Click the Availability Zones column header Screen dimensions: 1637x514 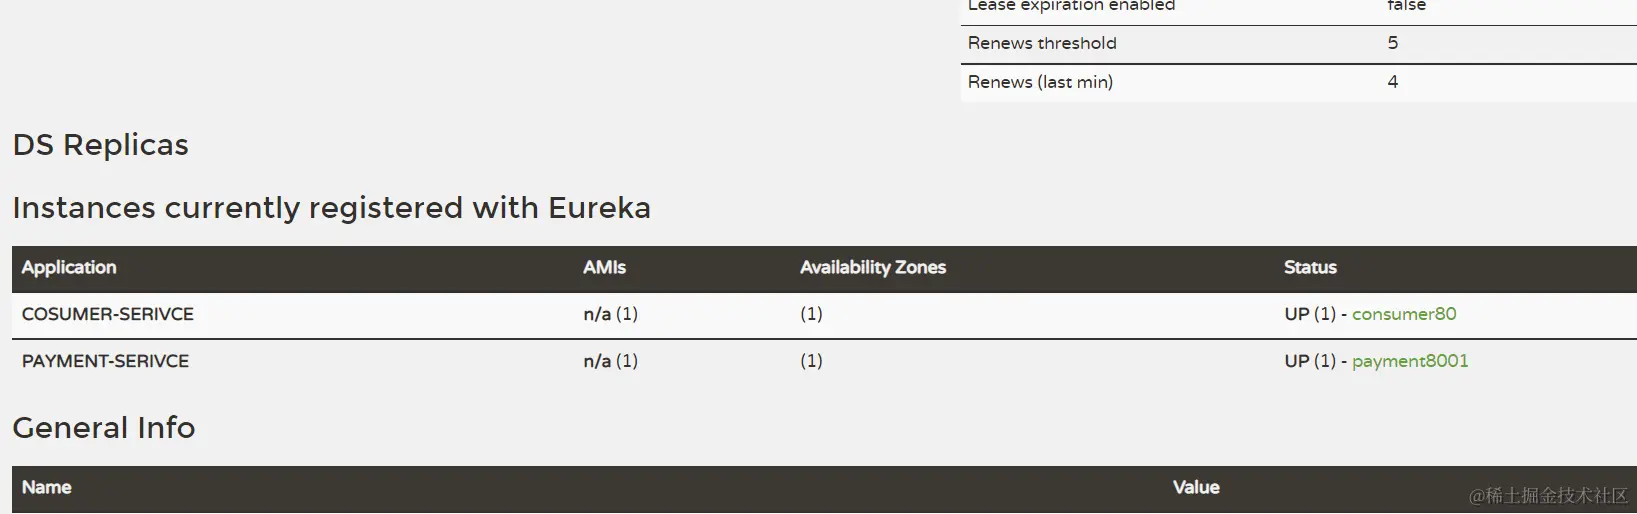tap(872, 268)
